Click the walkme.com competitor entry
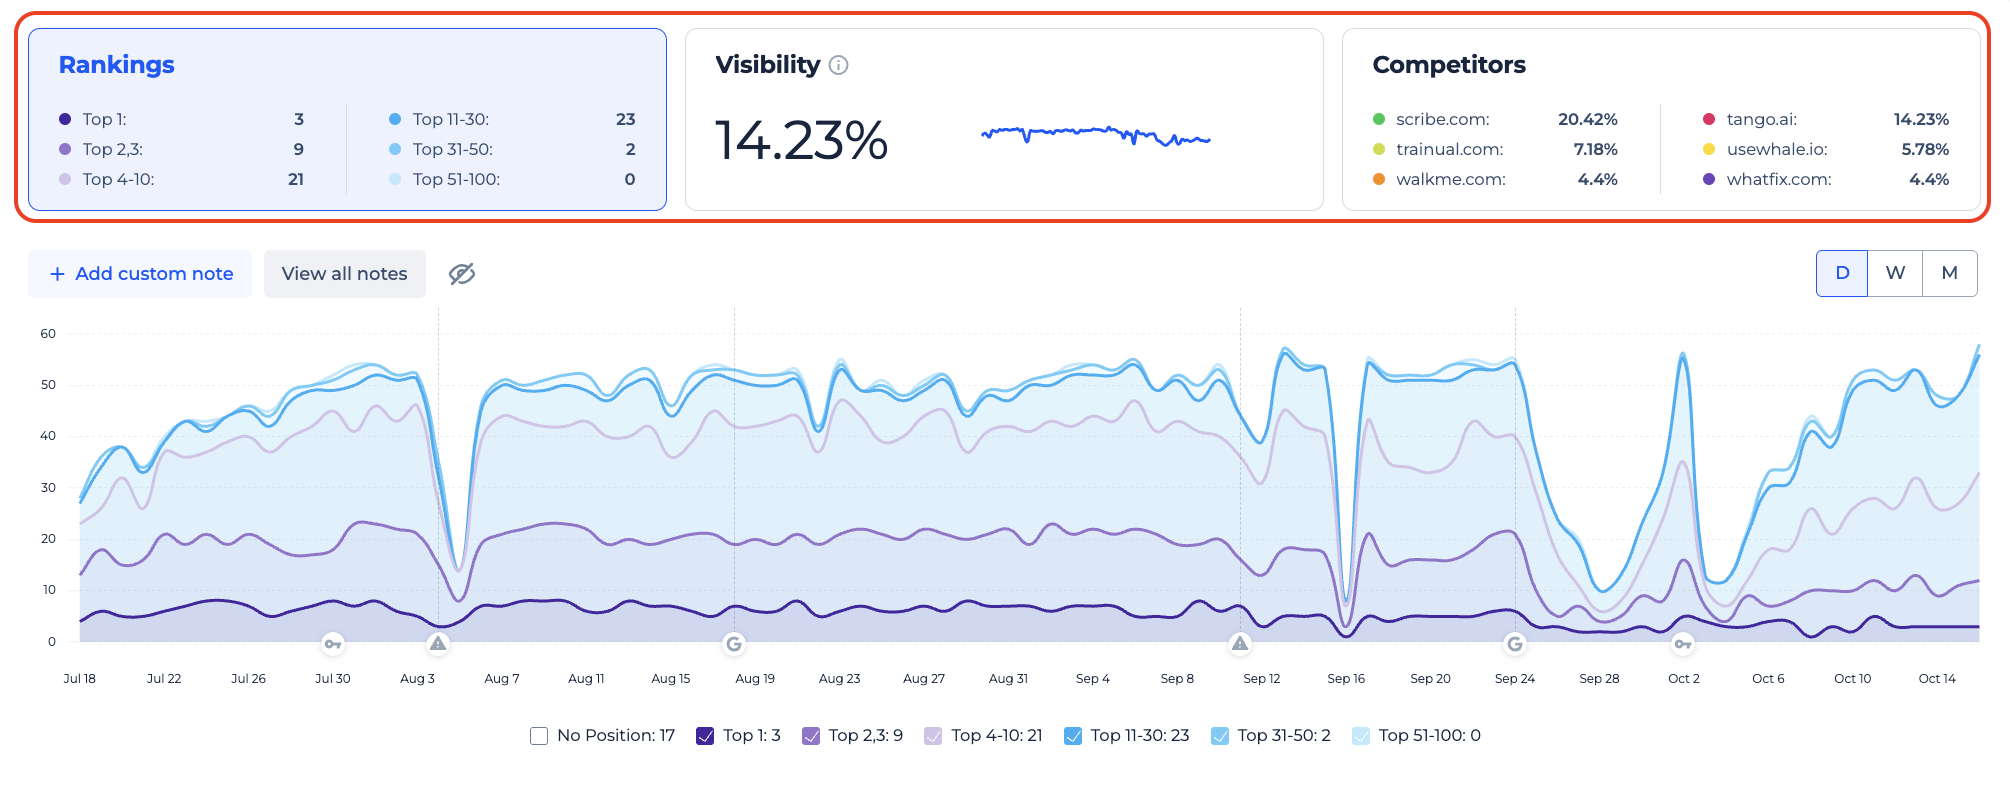 1495,179
